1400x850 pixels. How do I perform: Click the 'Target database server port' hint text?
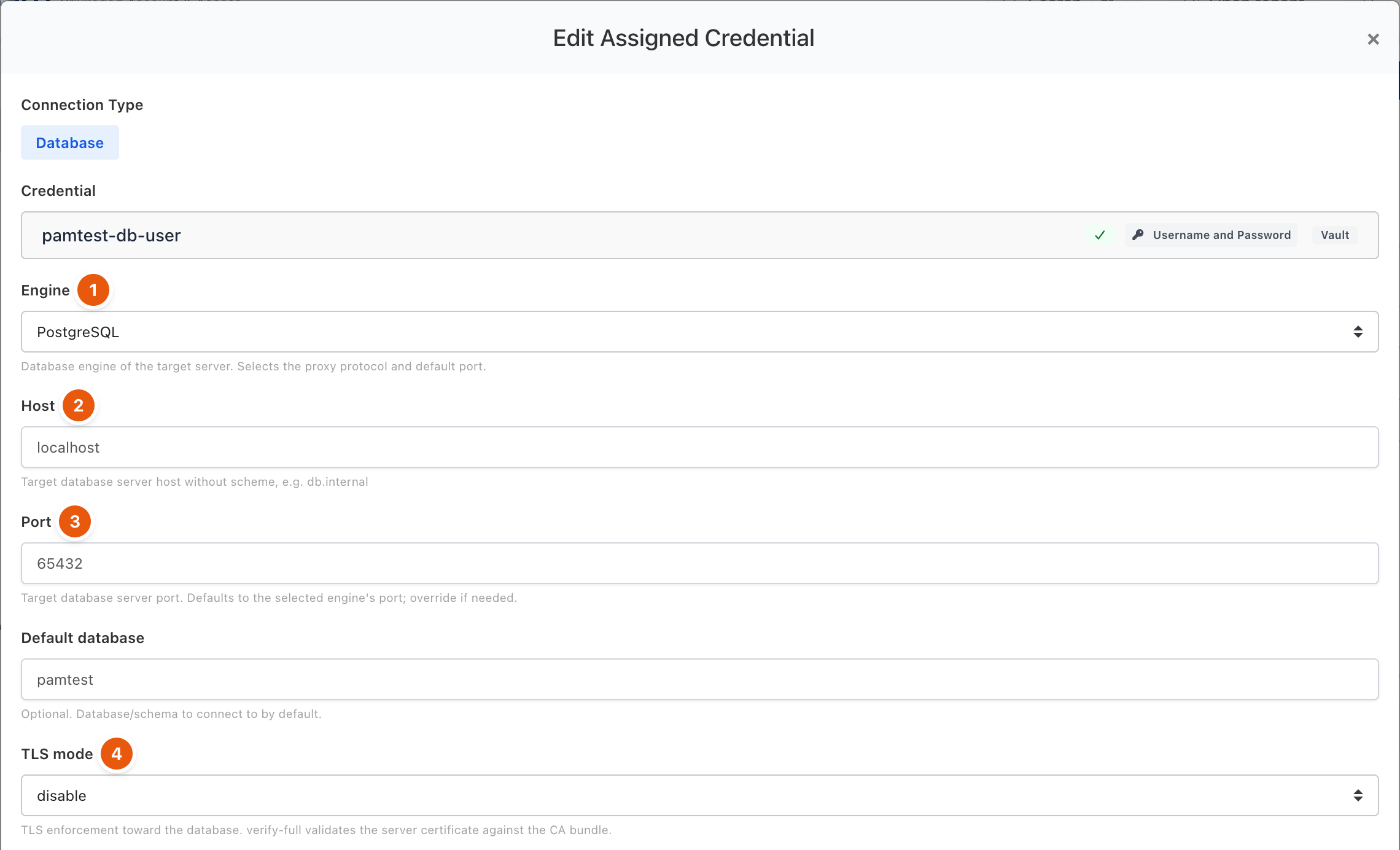[269, 598]
